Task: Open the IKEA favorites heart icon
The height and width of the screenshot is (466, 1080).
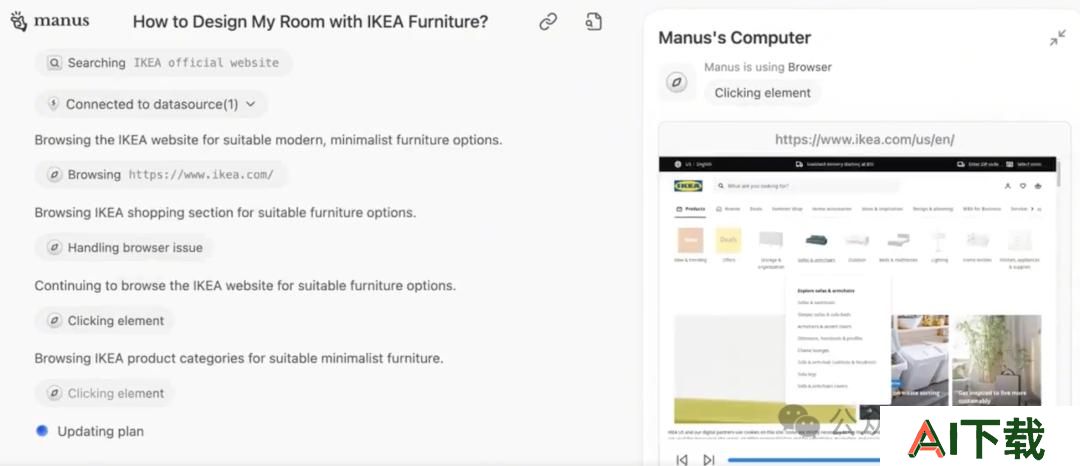Action: pos(1023,186)
